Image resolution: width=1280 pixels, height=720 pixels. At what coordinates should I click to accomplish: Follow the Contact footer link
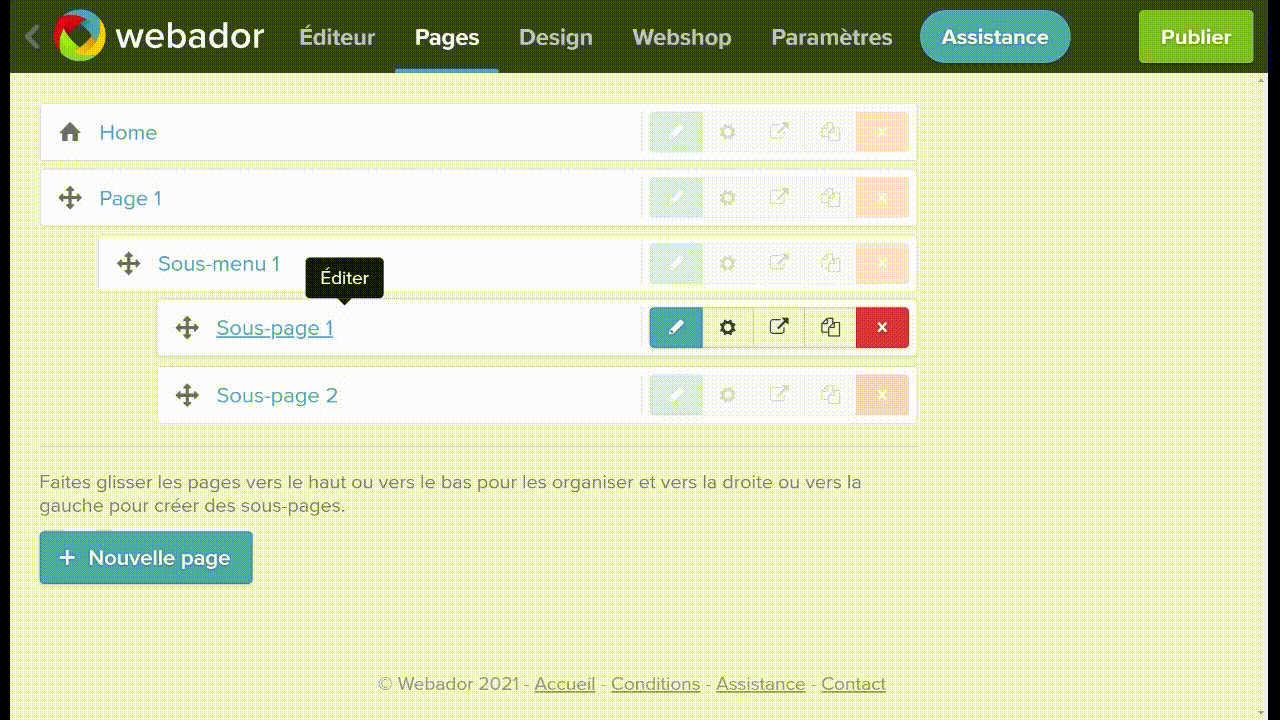click(854, 684)
